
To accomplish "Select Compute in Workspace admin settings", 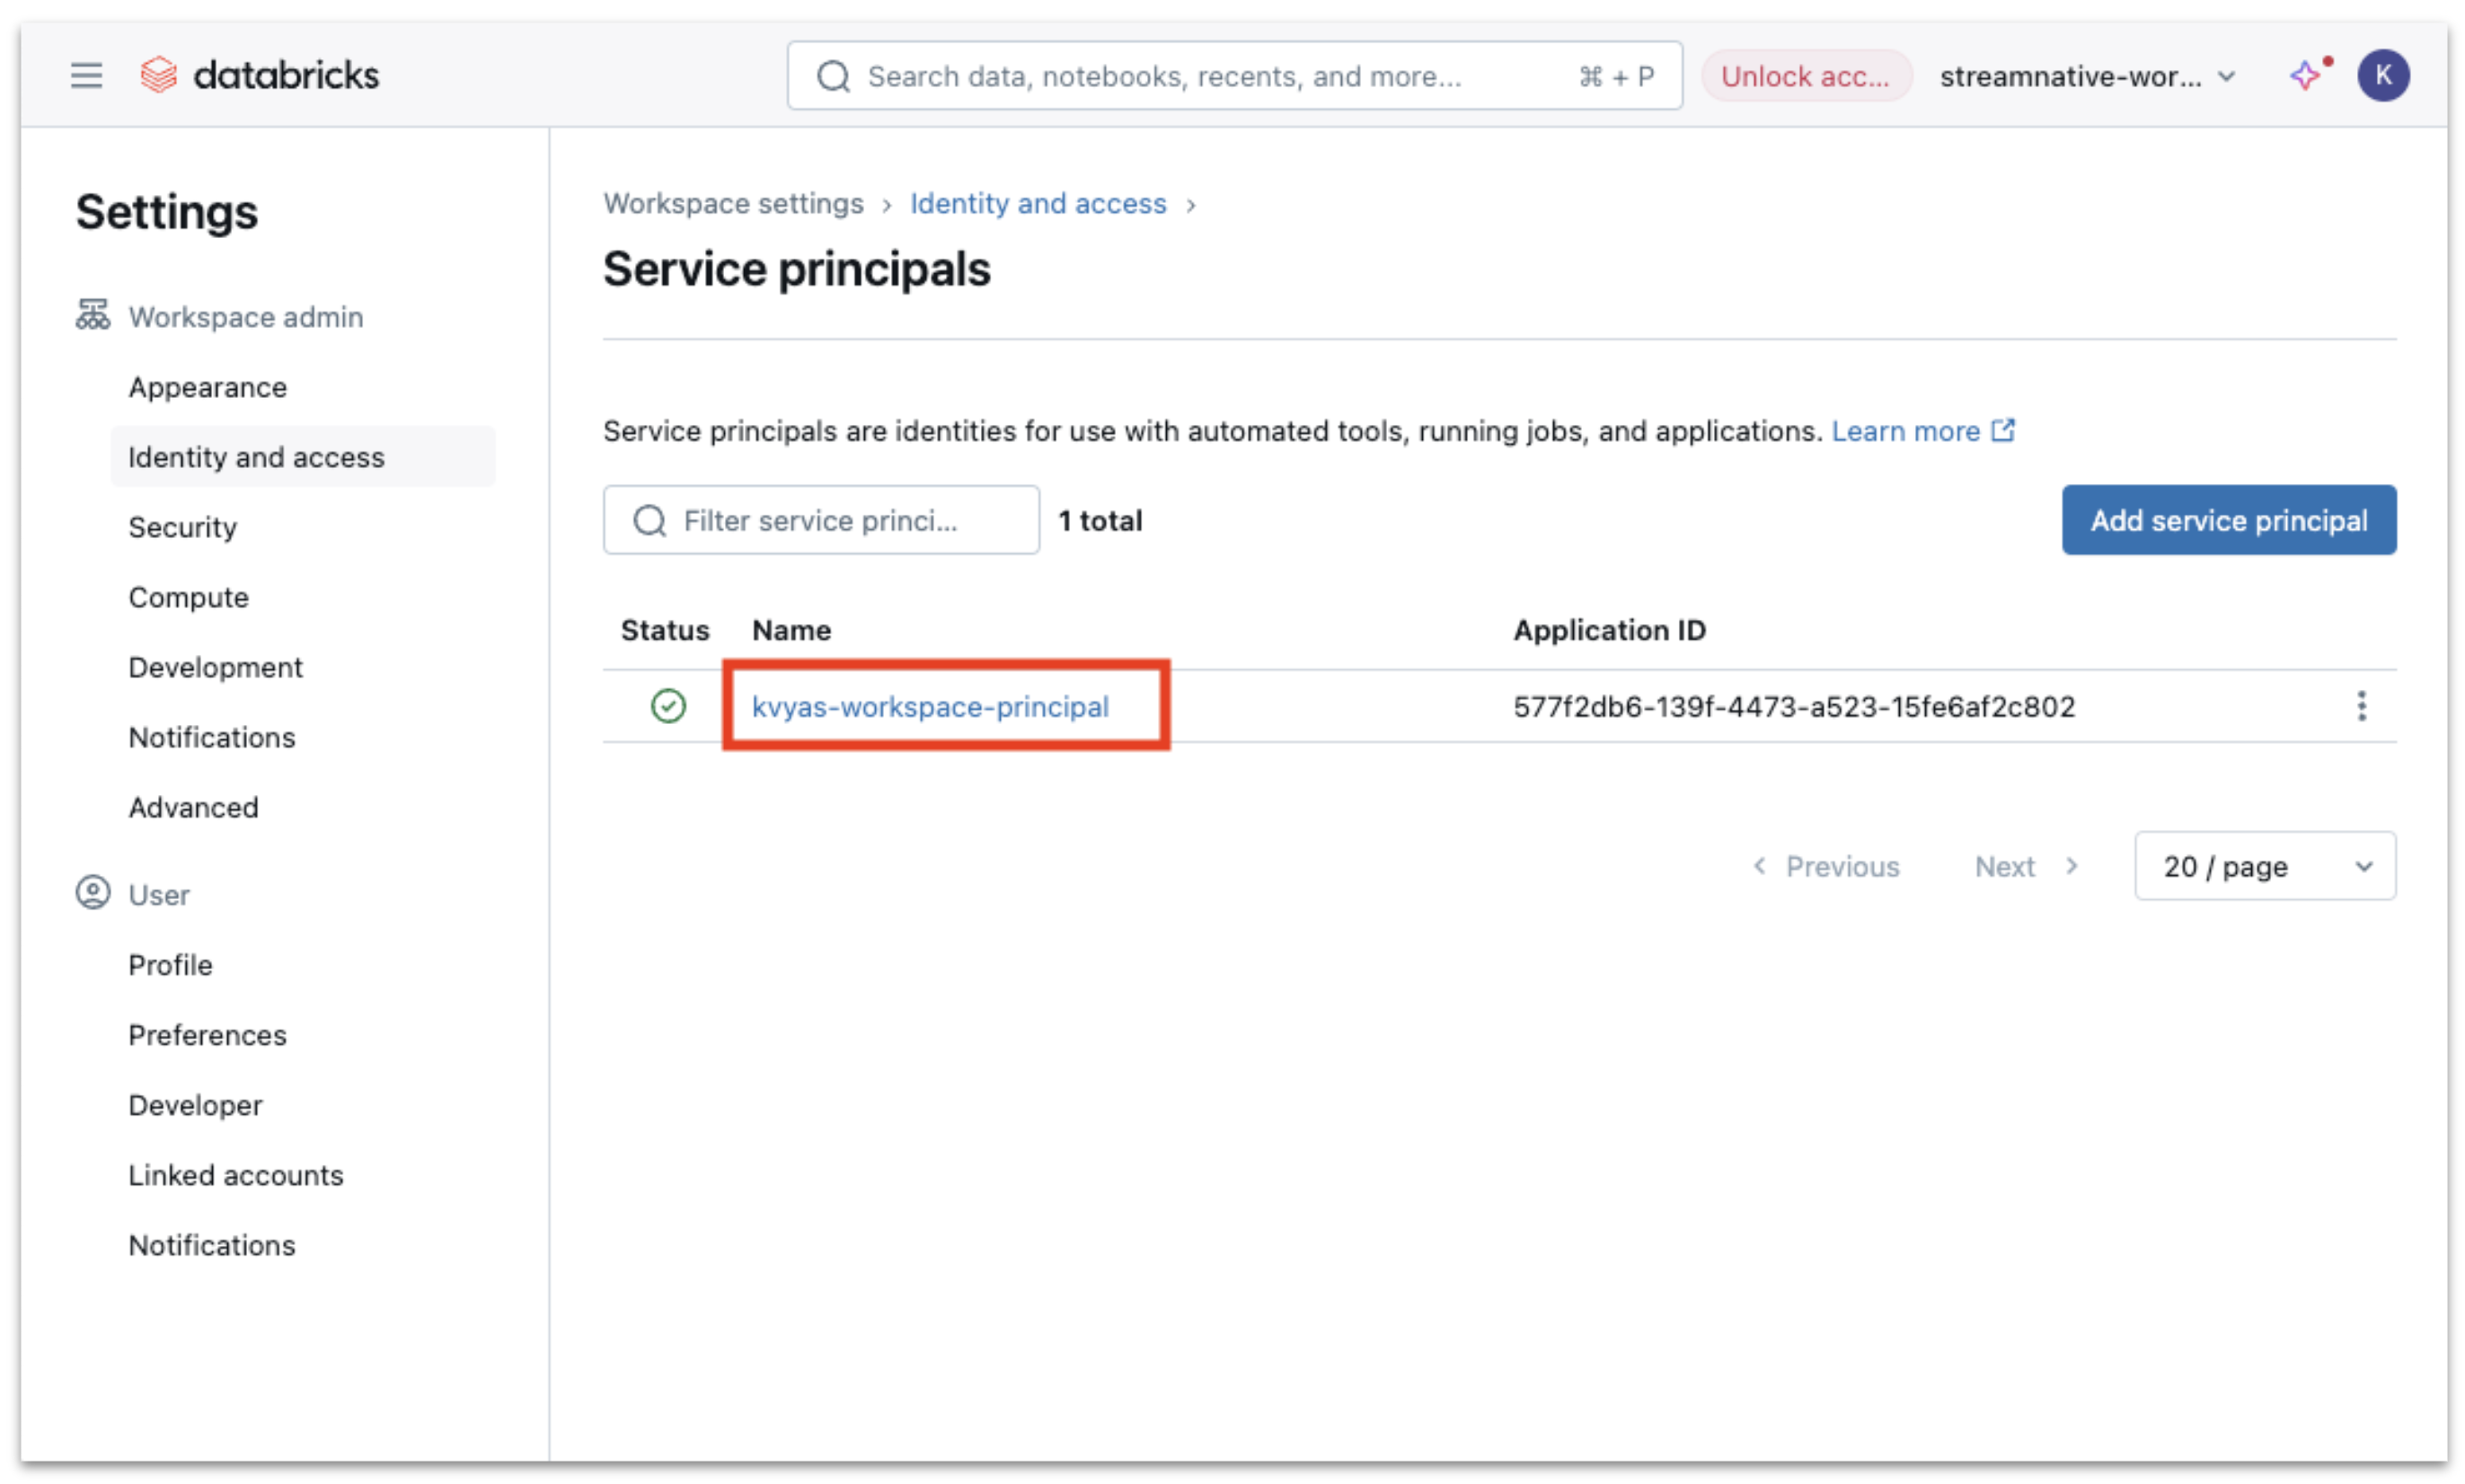I will [x=188, y=597].
